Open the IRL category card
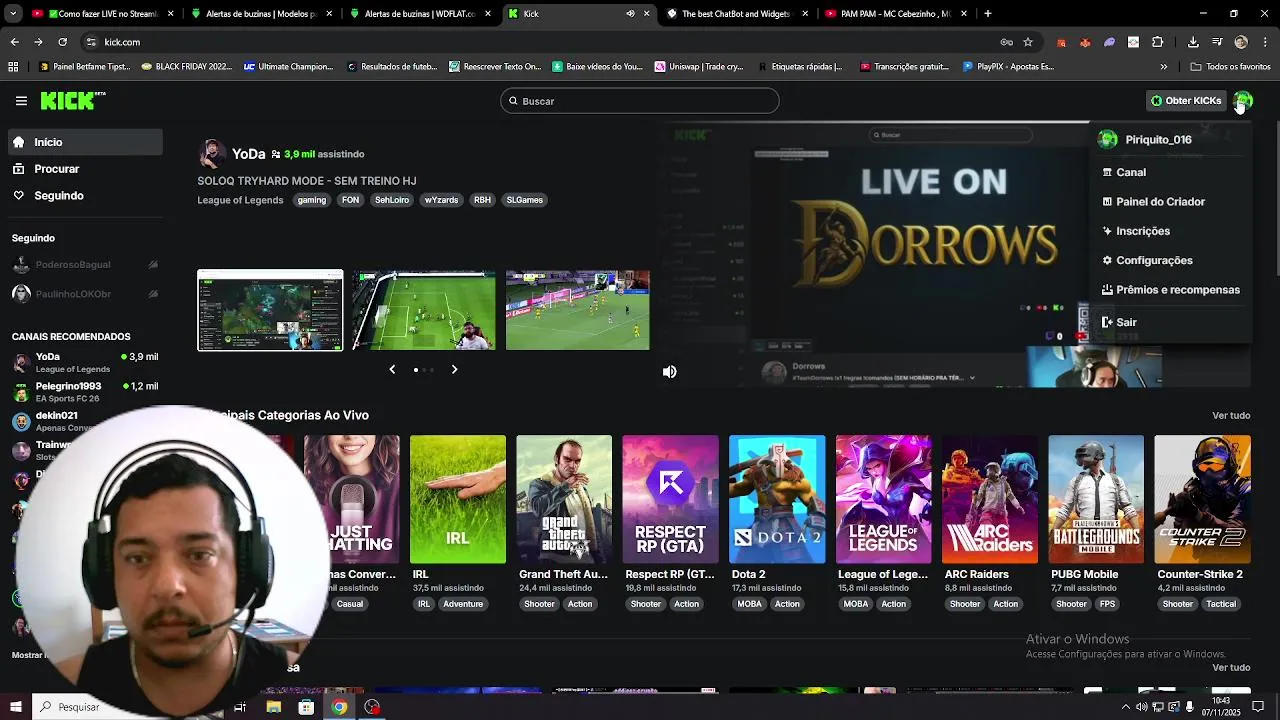 (458, 499)
